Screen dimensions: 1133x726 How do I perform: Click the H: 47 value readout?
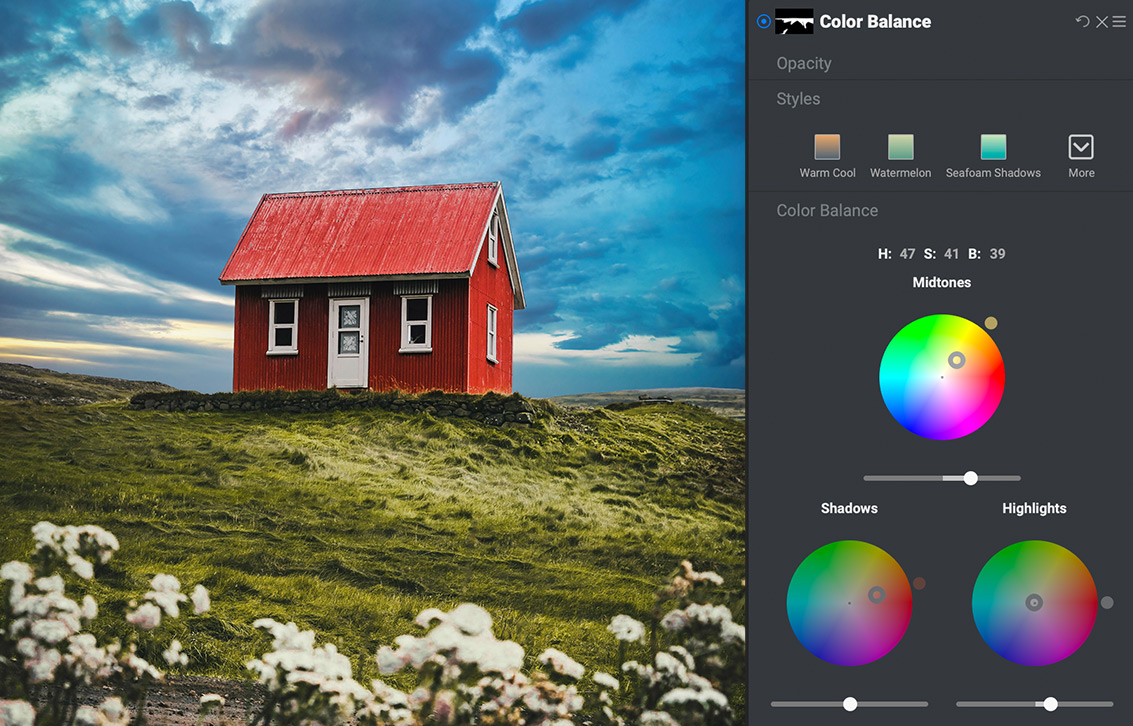point(897,253)
